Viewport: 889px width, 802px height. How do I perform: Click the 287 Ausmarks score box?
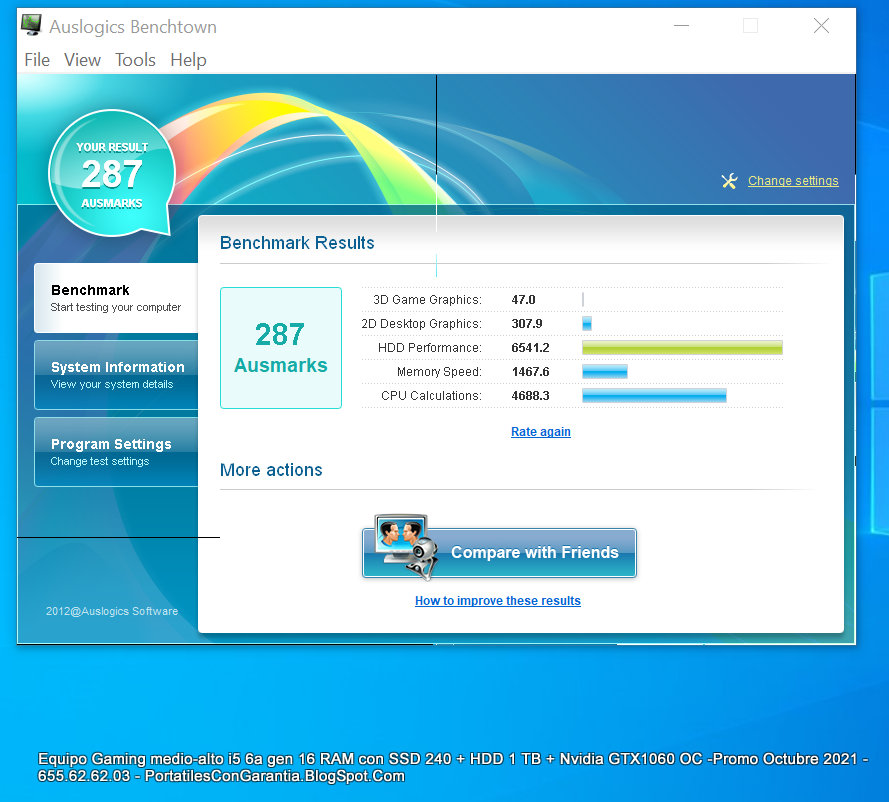click(x=281, y=348)
